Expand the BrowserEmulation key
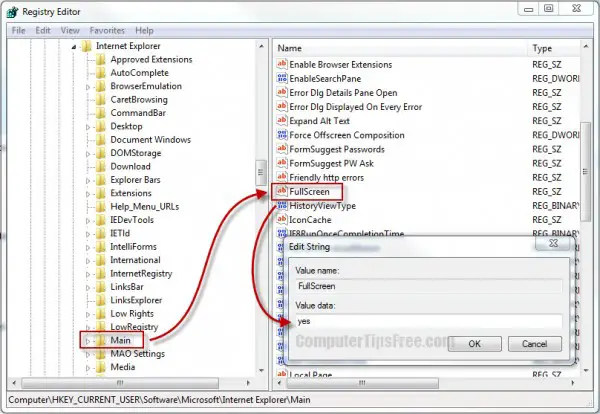The height and width of the screenshot is (414, 600). click(88, 87)
